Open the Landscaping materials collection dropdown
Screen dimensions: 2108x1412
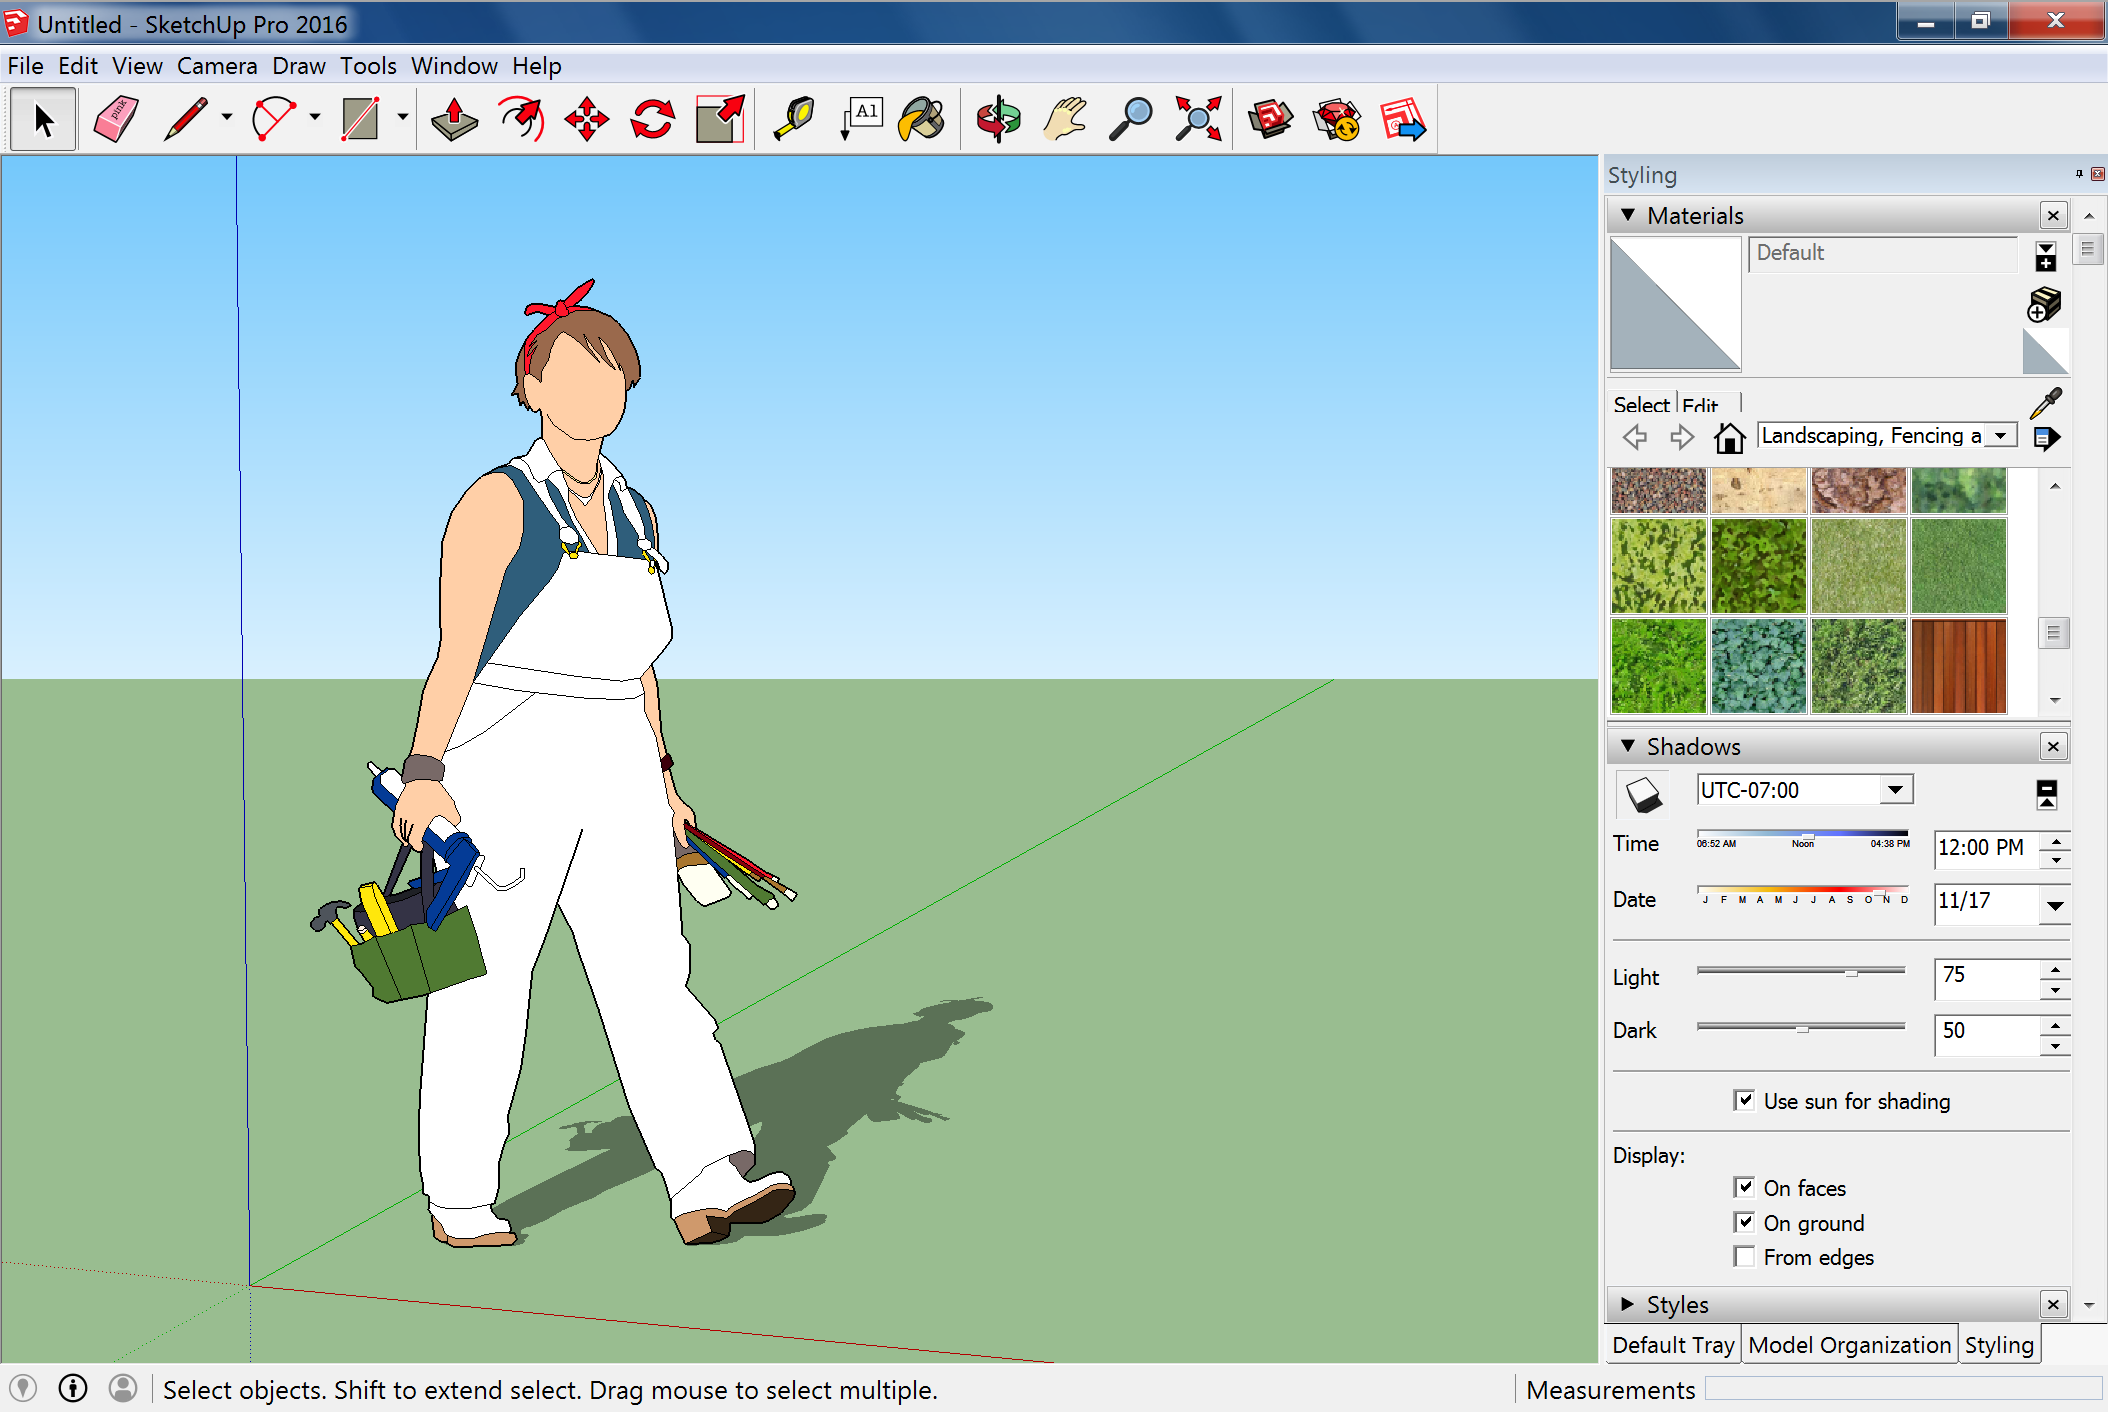[2000, 436]
